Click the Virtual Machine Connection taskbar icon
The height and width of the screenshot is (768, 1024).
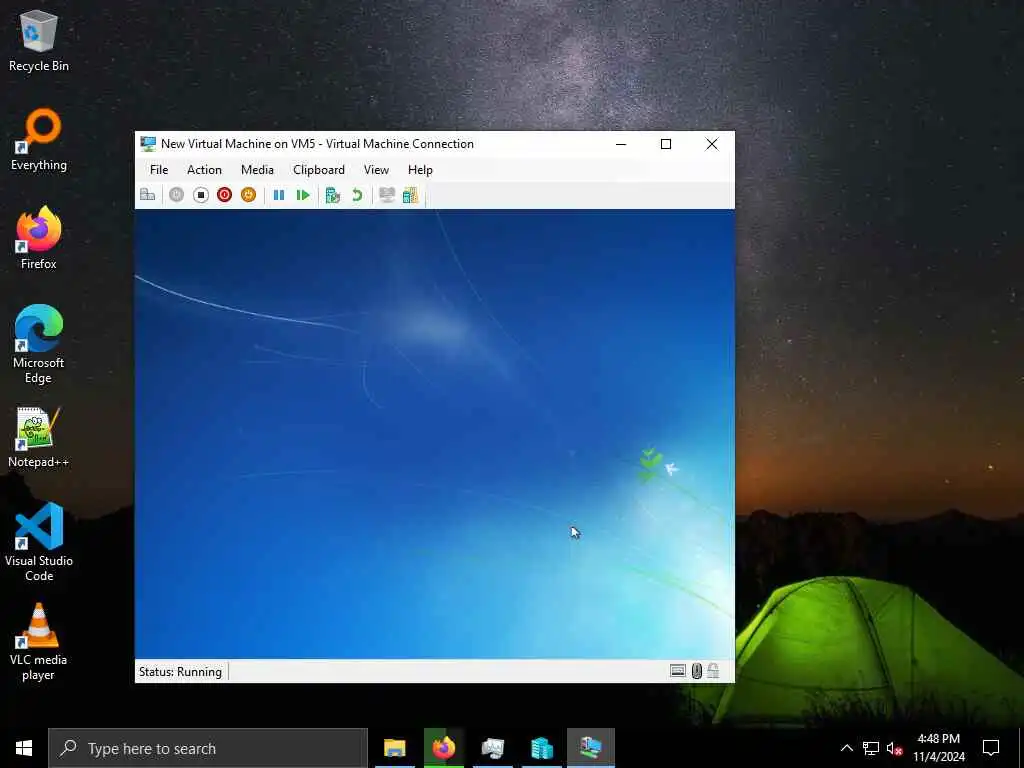(590, 748)
